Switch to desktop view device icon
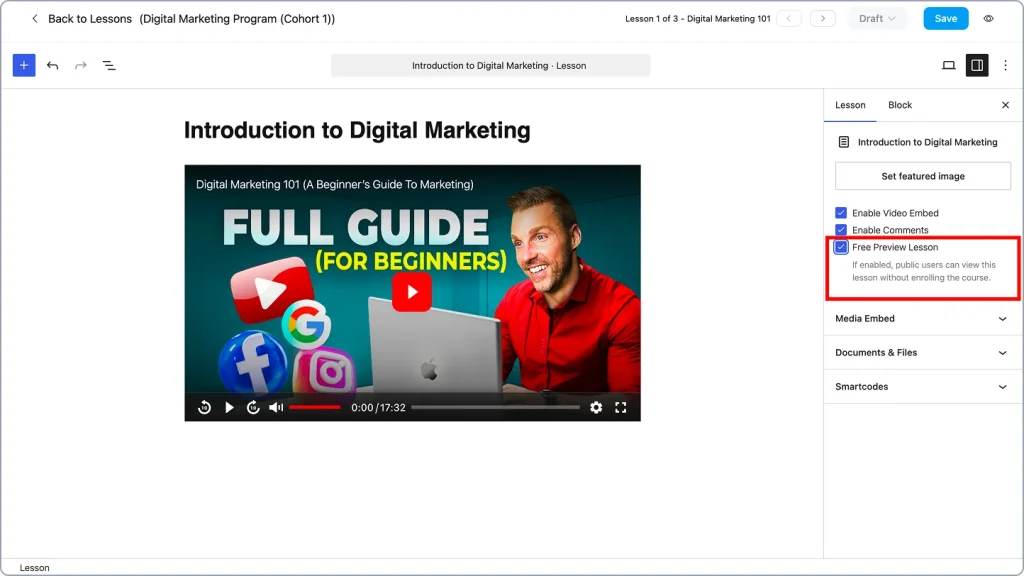 pyautogui.click(x=948, y=65)
